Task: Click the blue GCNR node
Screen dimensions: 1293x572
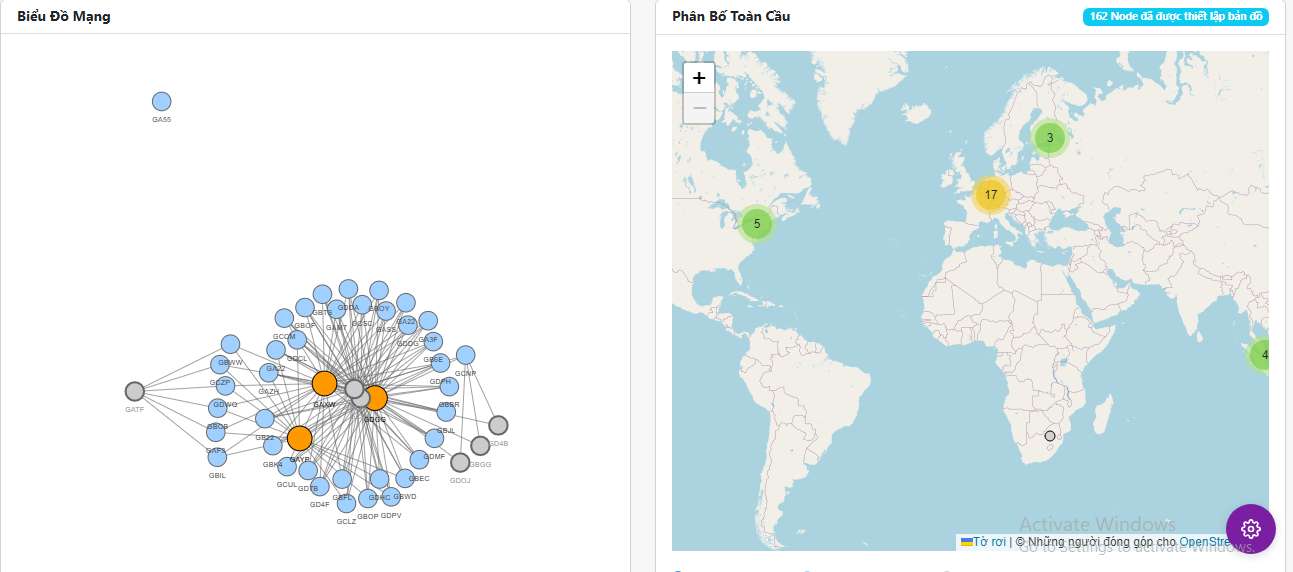Action: point(465,355)
